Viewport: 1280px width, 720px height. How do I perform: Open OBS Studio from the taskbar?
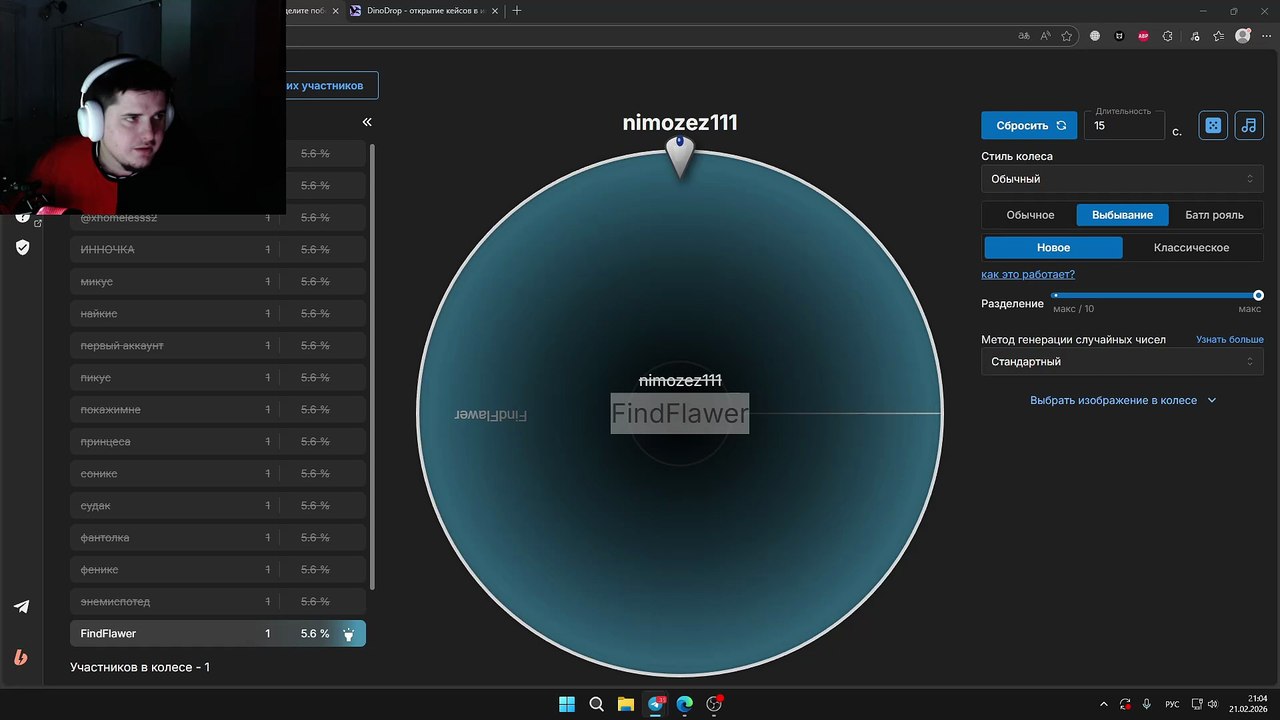[x=714, y=704]
